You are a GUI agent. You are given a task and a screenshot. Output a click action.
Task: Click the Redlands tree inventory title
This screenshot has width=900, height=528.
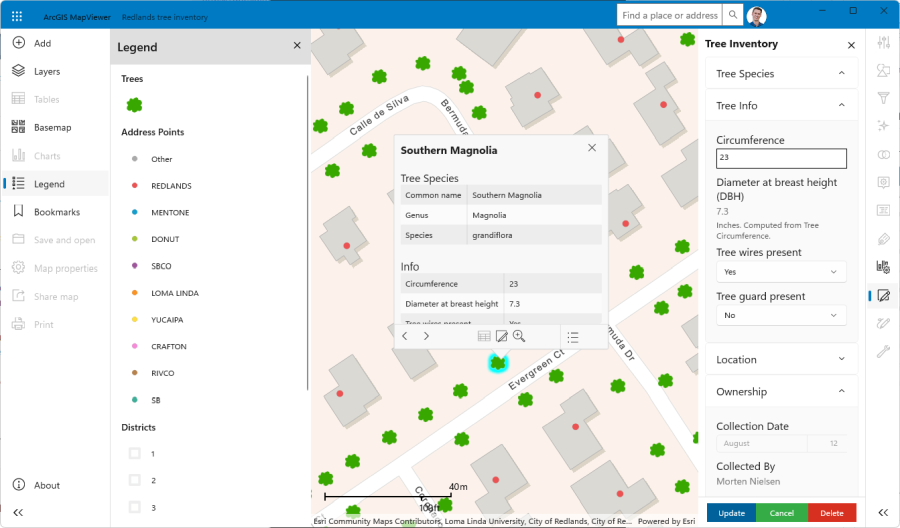(x=165, y=17)
